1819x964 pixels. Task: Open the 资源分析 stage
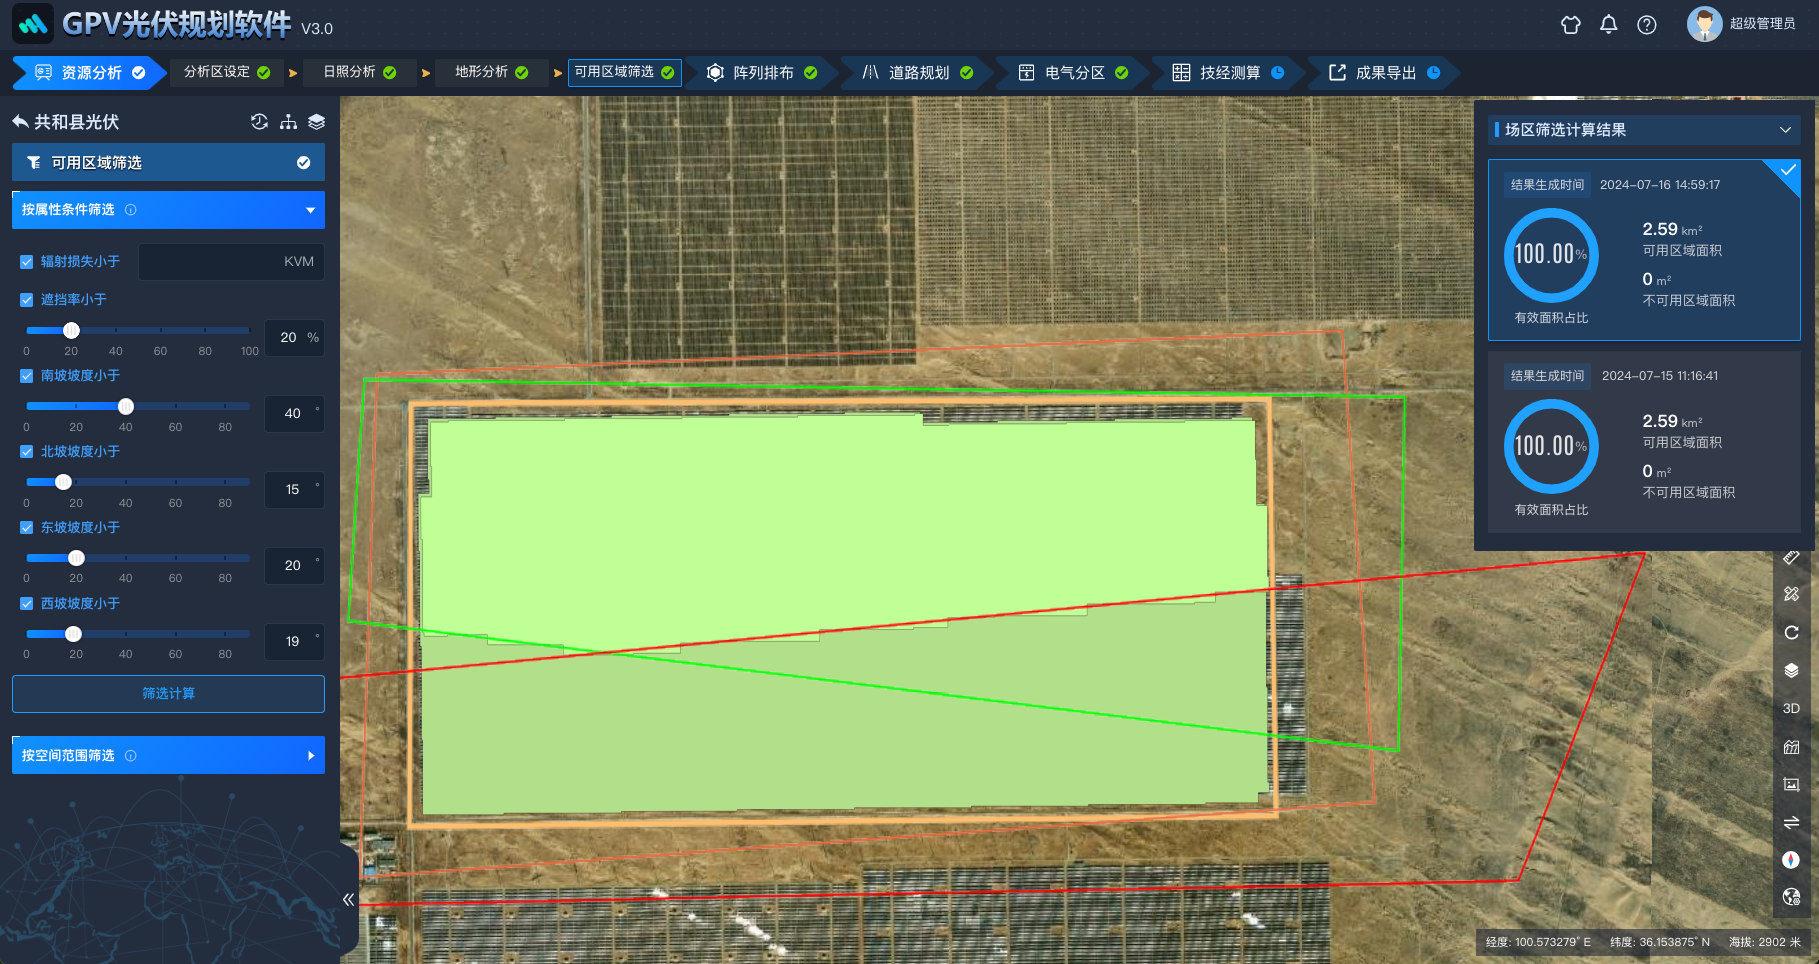90,72
